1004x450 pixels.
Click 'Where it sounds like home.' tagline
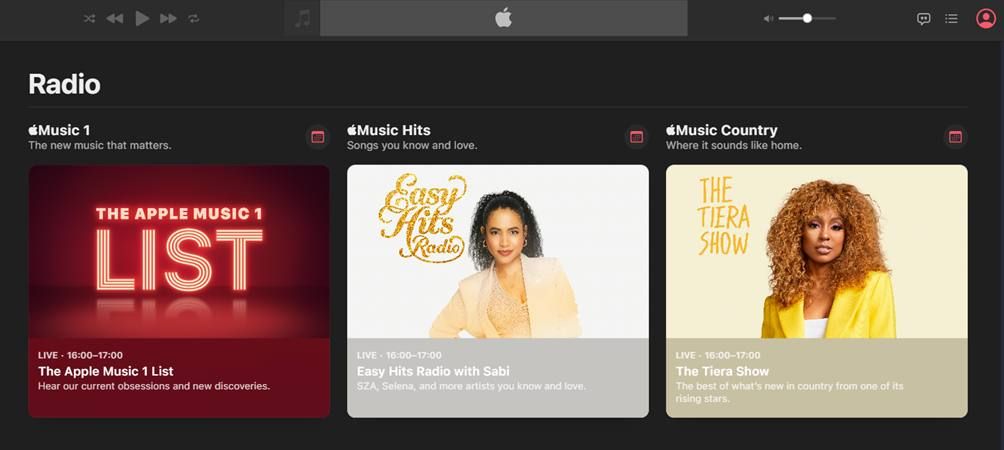(x=733, y=146)
